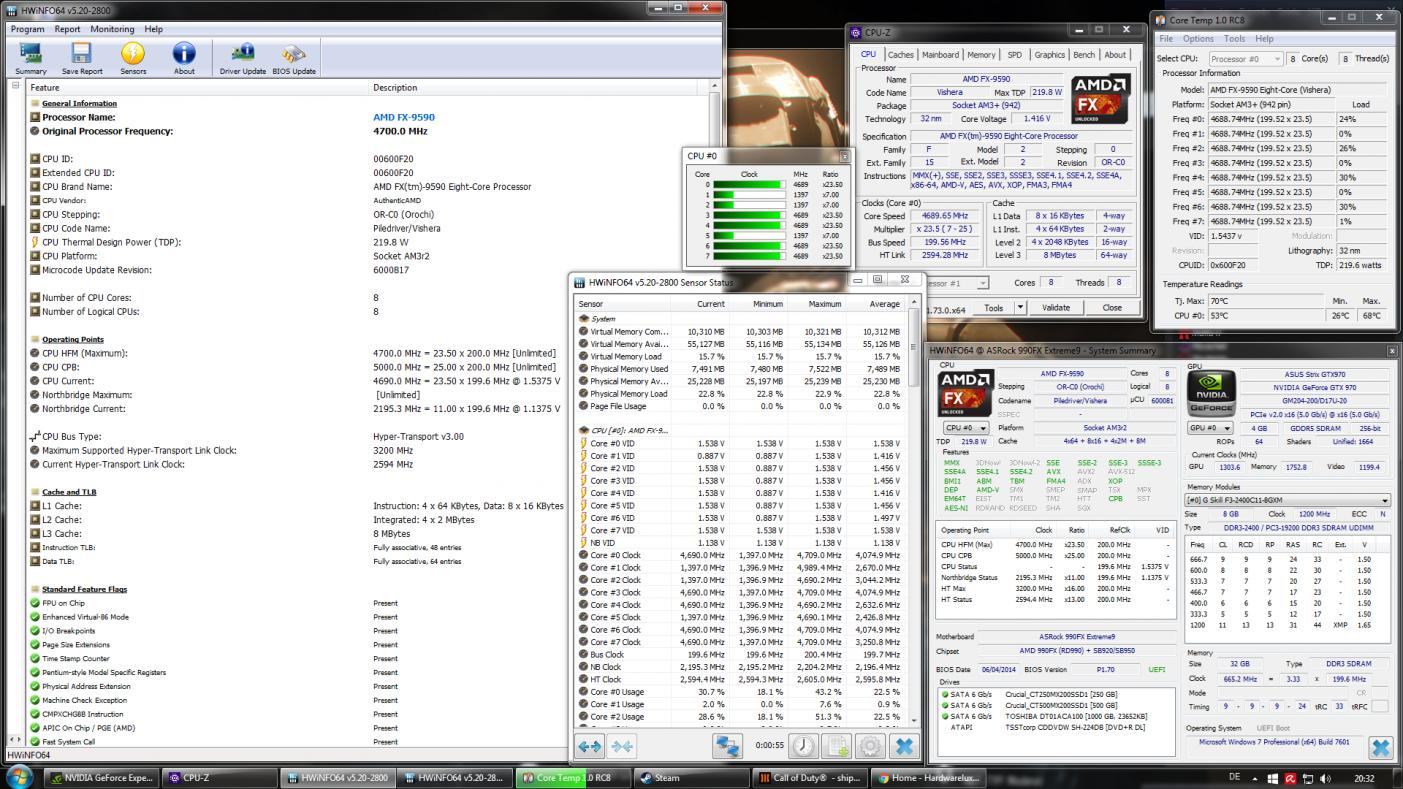1403x789 pixels.
Task: Open the Program menu in HWiNFO64
Action: click(27, 29)
